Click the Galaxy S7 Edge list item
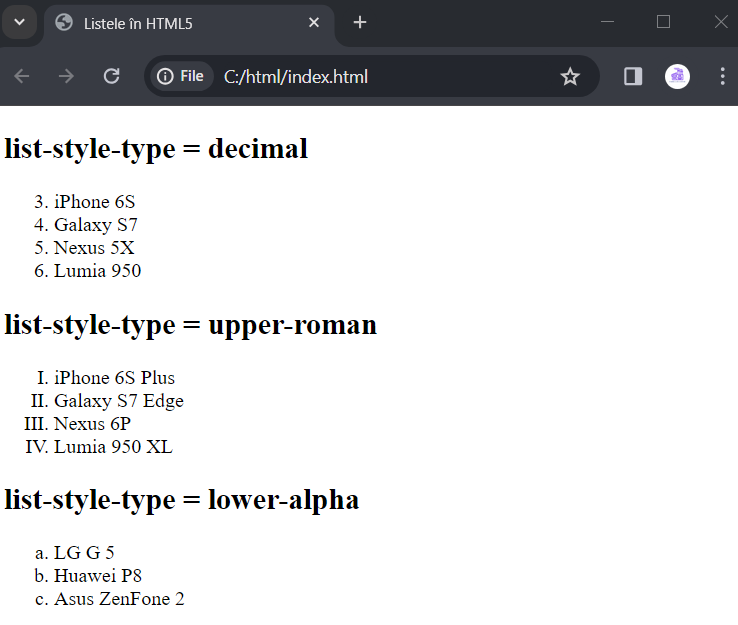 tap(119, 401)
